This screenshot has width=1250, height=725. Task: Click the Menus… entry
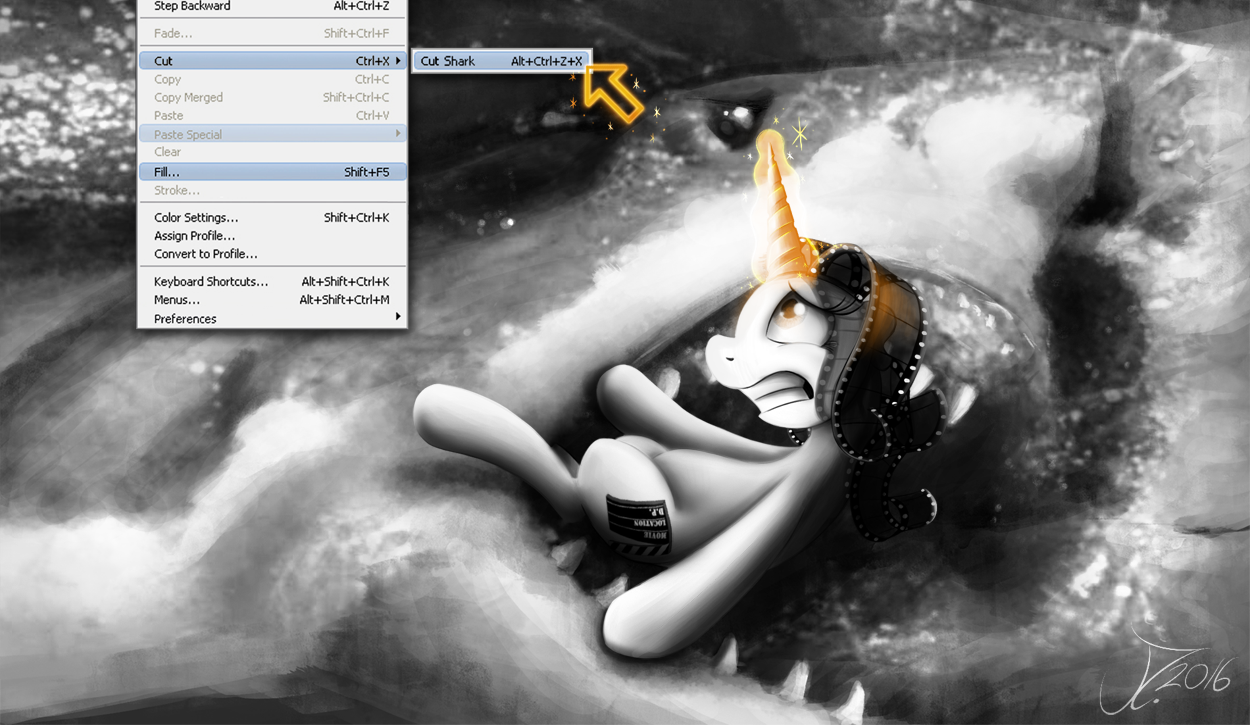tap(272, 300)
